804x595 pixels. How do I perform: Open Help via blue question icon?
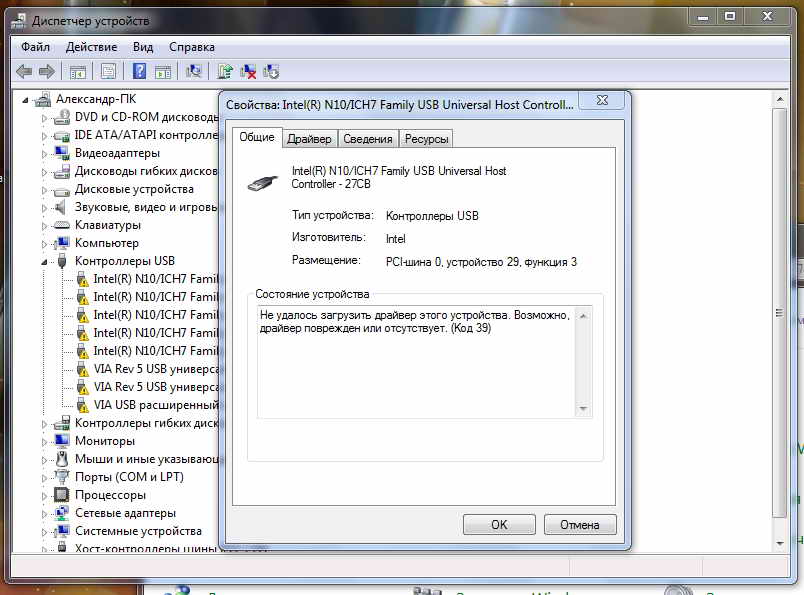139,71
